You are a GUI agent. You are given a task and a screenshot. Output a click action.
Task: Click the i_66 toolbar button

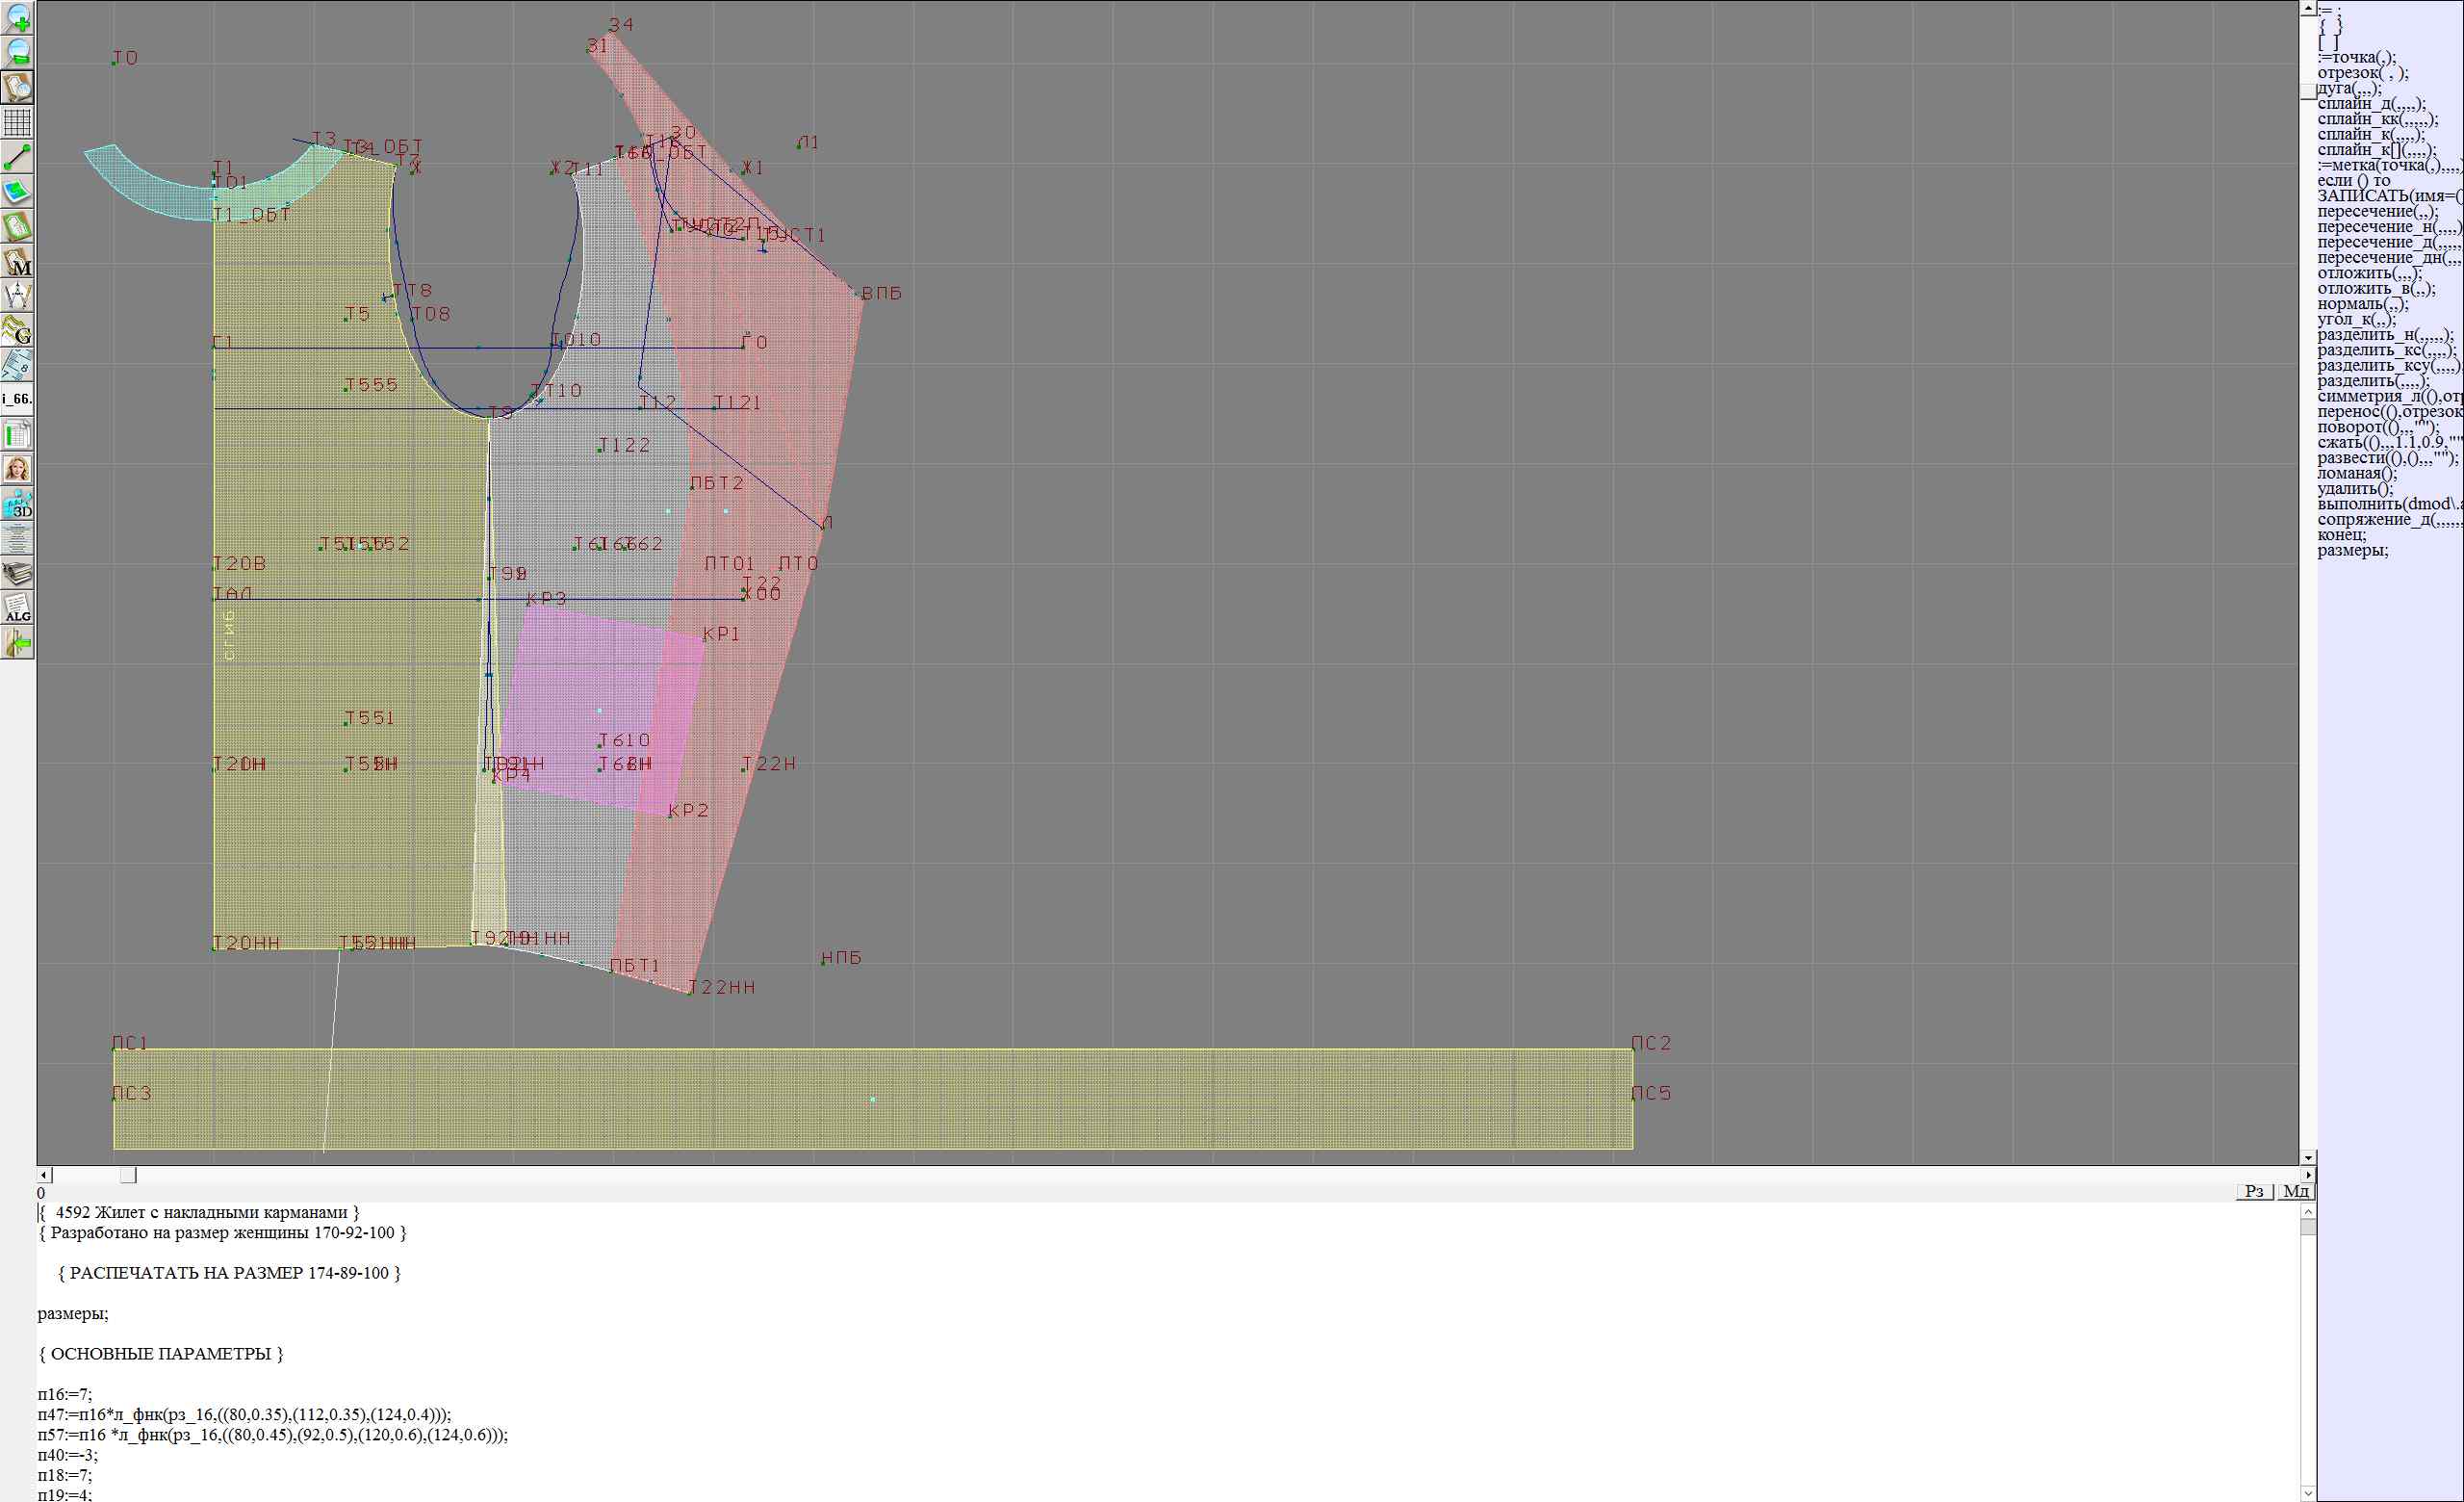(18, 400)
